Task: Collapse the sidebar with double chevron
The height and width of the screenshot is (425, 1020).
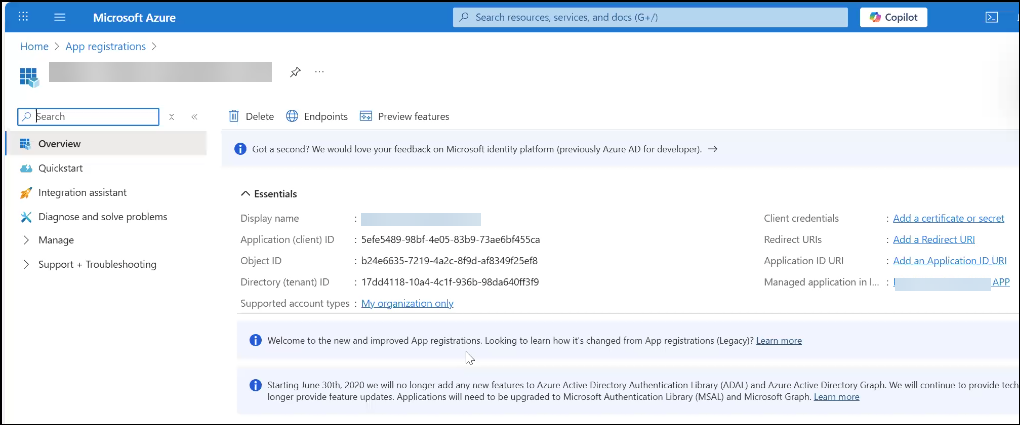Action: coord(195,117)
